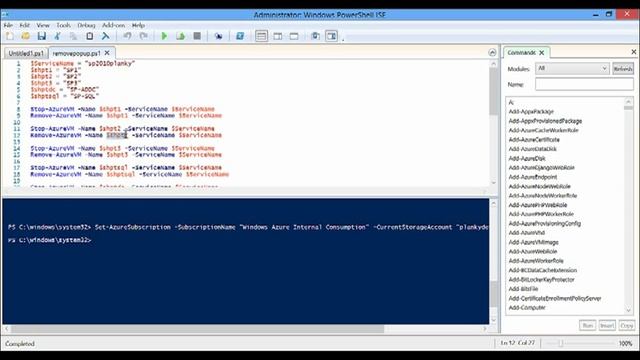Screen dimensions: 640x360
Task: Close the add-on tools pane
Action: click(633, 52)
